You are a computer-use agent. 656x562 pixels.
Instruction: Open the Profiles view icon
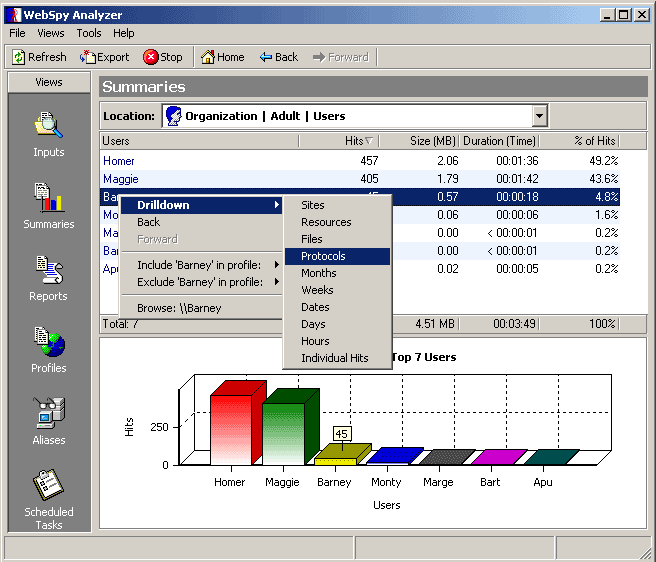click(x=50, y=341)
